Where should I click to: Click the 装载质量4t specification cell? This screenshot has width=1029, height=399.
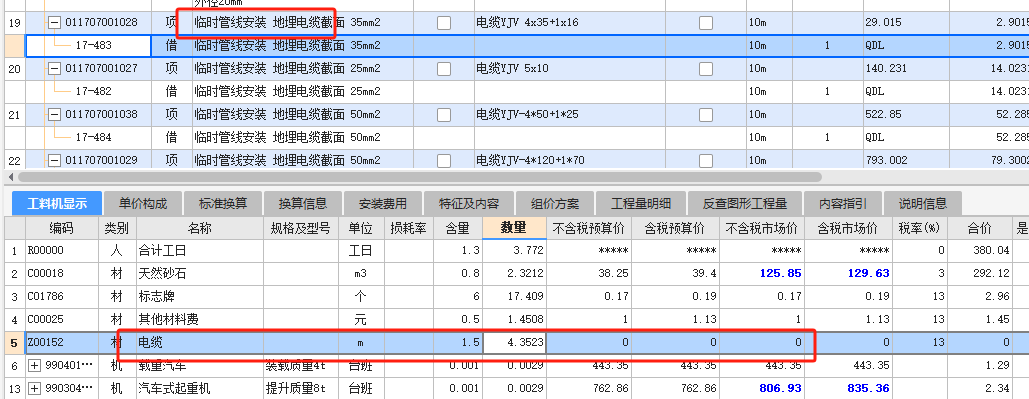tap(300, 366)
